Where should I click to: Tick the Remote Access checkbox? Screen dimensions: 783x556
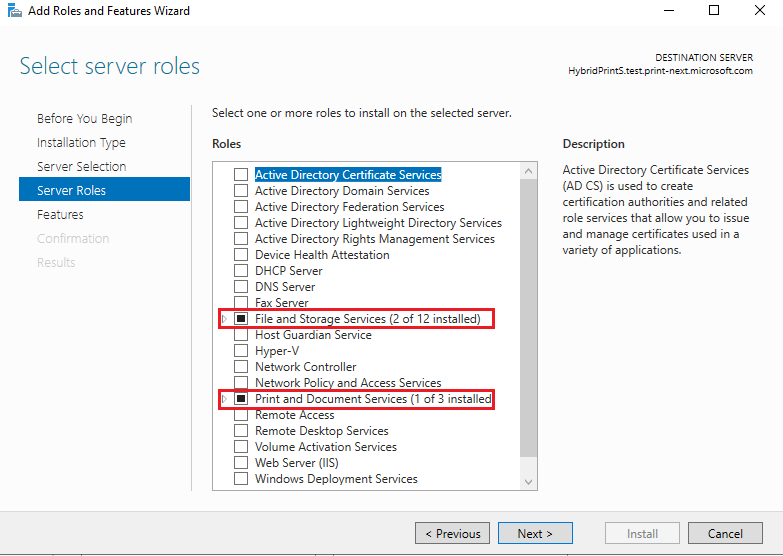tap(241, 414)
